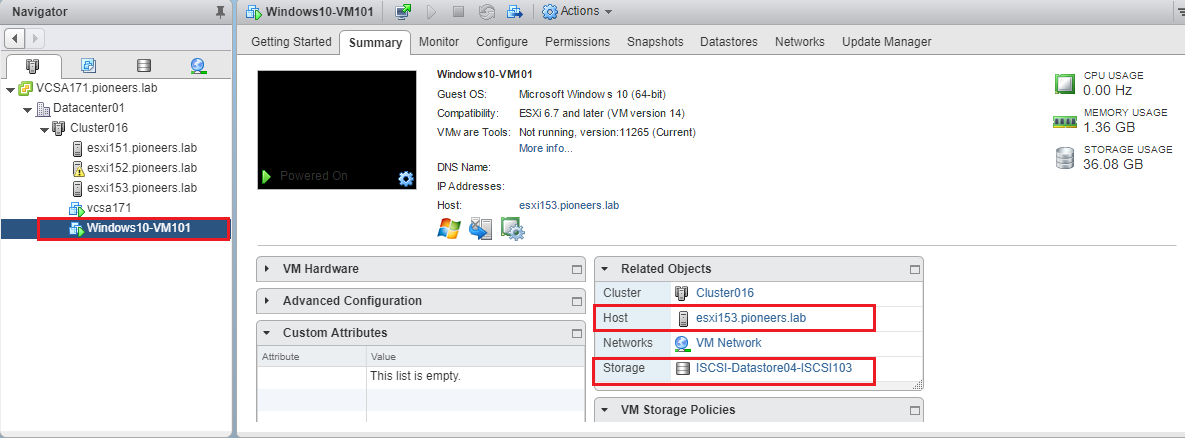This screenshot has height=438, width=1185.
Task: Select the Summary tab
Action: 375,42
